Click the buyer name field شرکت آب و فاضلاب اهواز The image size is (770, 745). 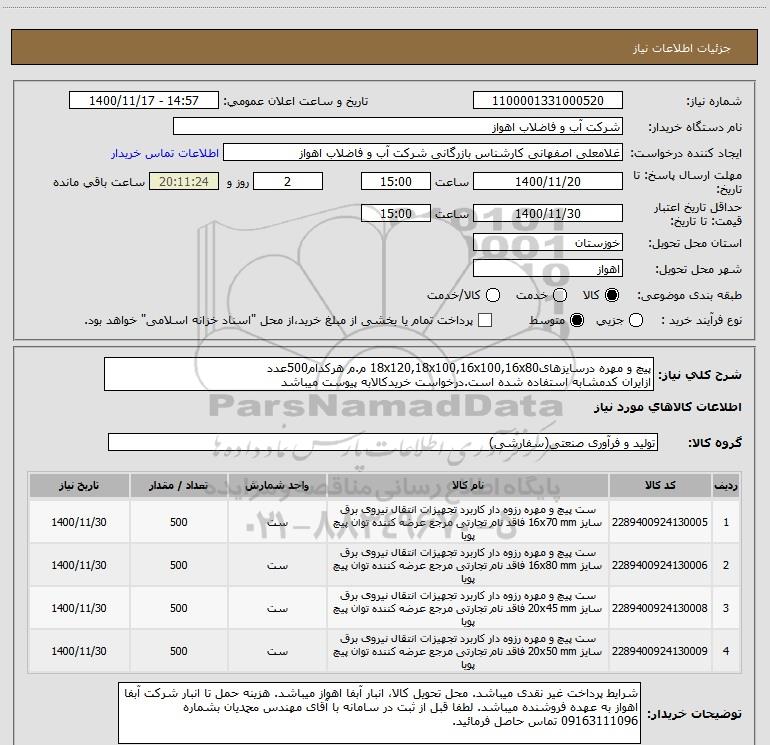tap(398, 127)
